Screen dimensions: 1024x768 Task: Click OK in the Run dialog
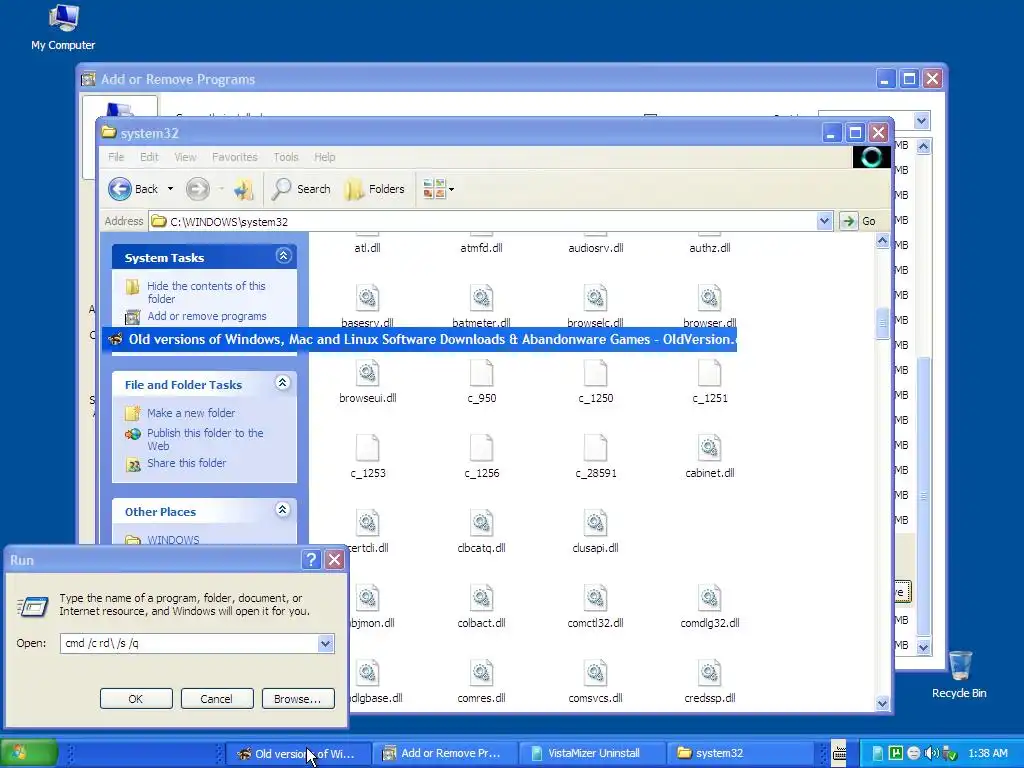click(136, 699)
